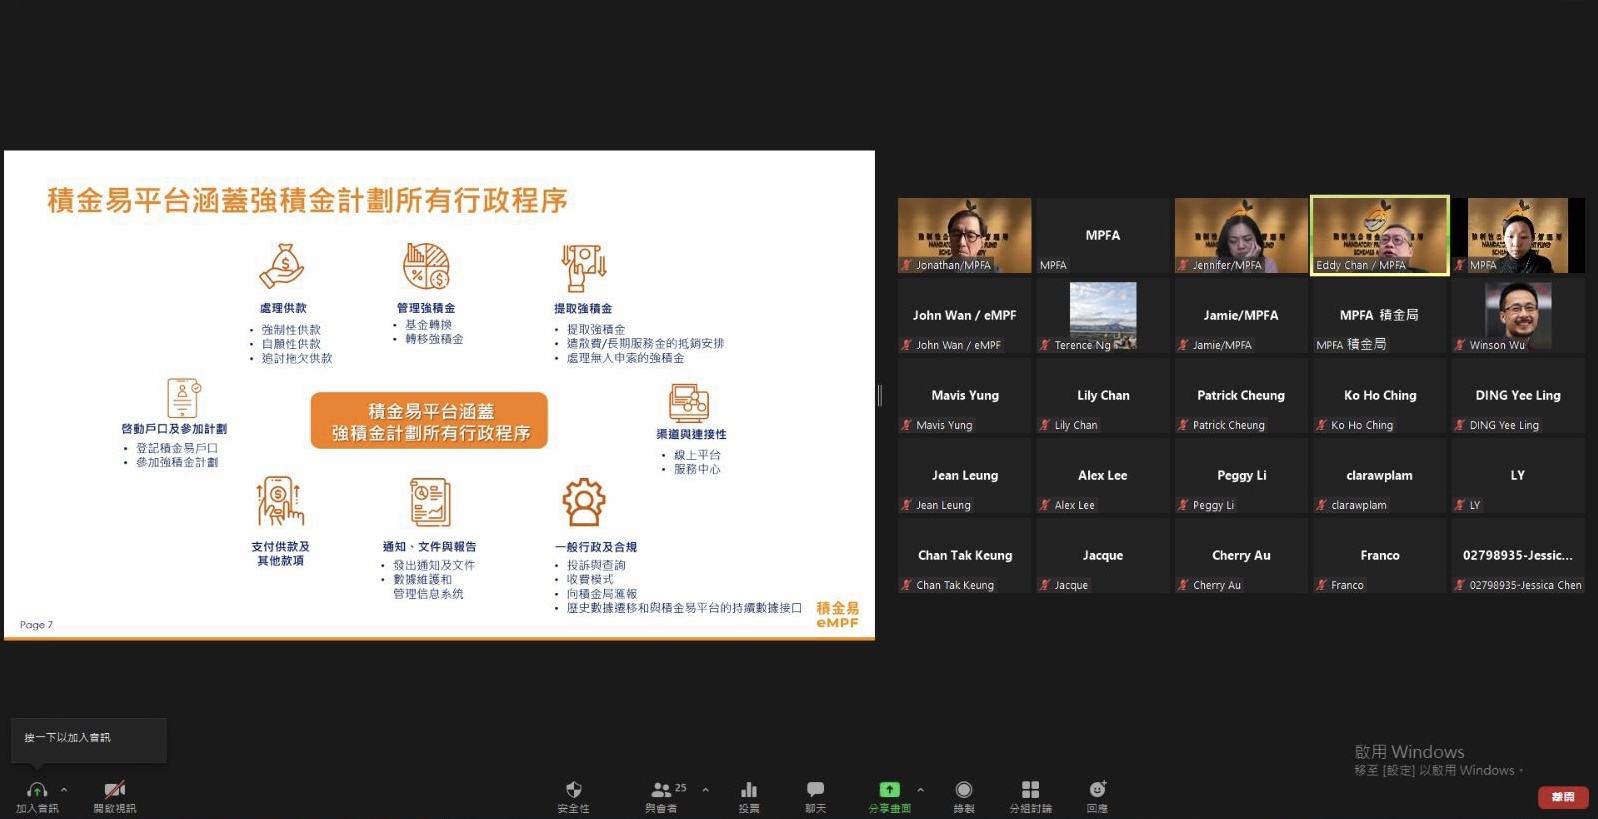Select Cherry Au participant tile

[1241, 555]
